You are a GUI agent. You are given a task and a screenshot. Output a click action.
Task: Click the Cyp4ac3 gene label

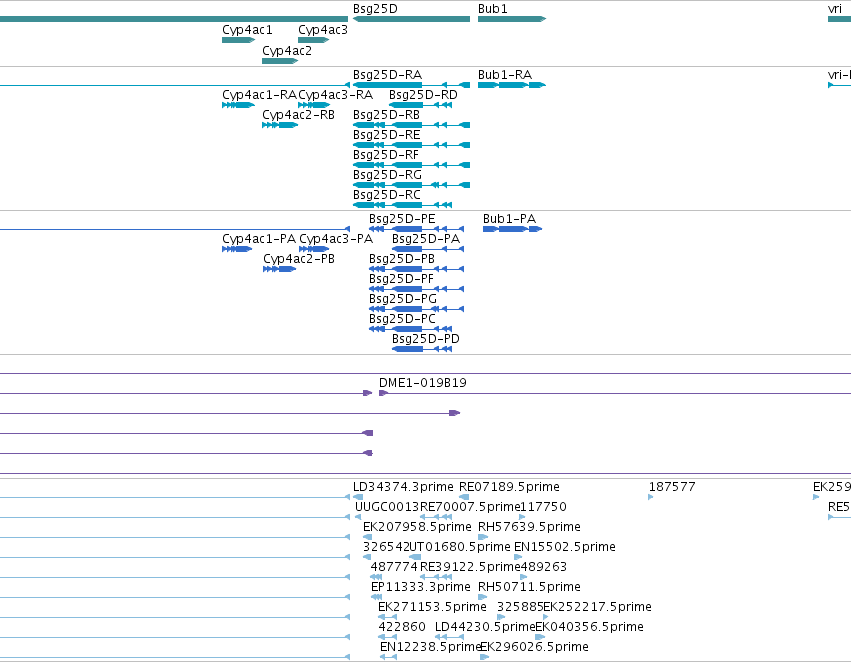click(x=323, y=30)
